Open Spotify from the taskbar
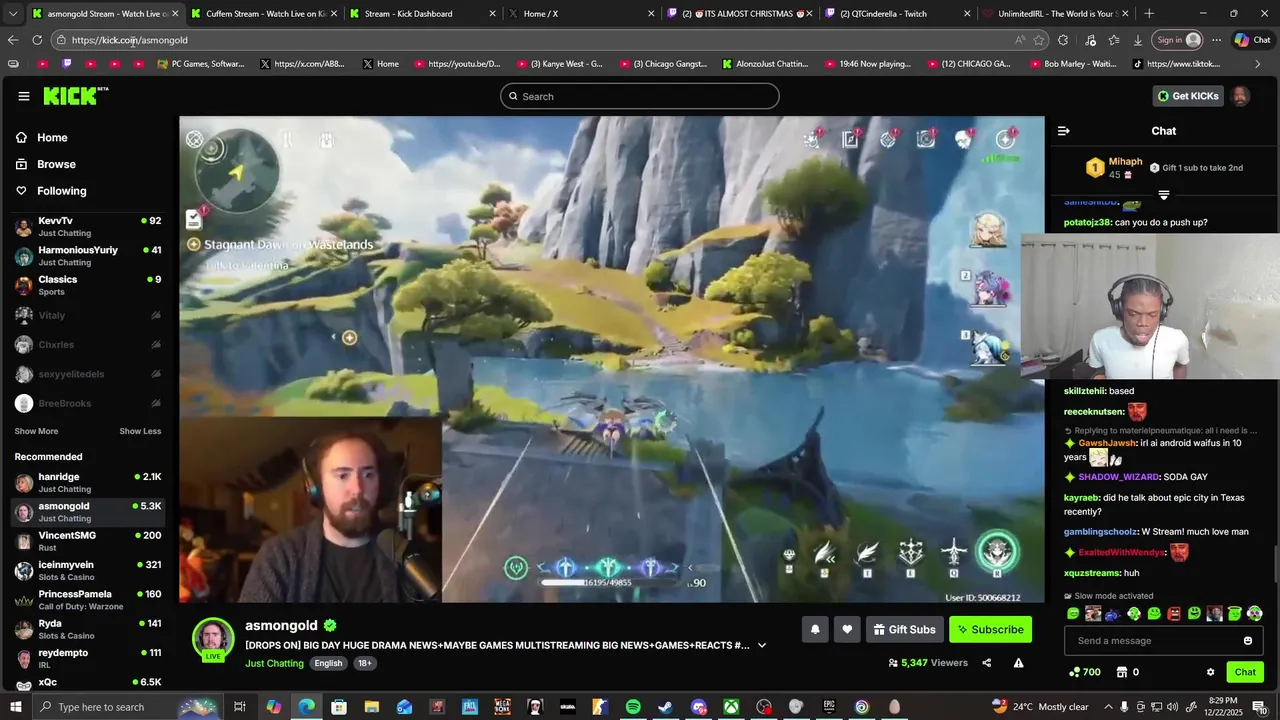1280x720 pixels. coord(633,707)
